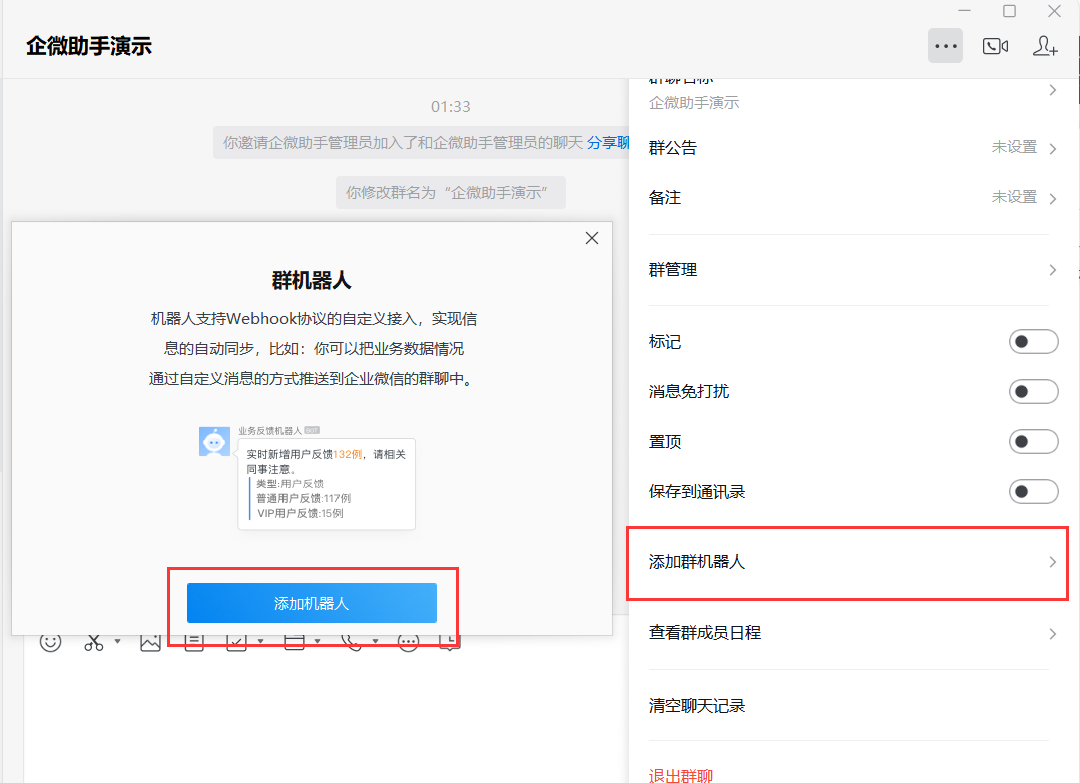This screenshot has width=1080, height=783.
Task: Toggle the 保存到通讯录 switch
Action: [x=1033, y=492]
